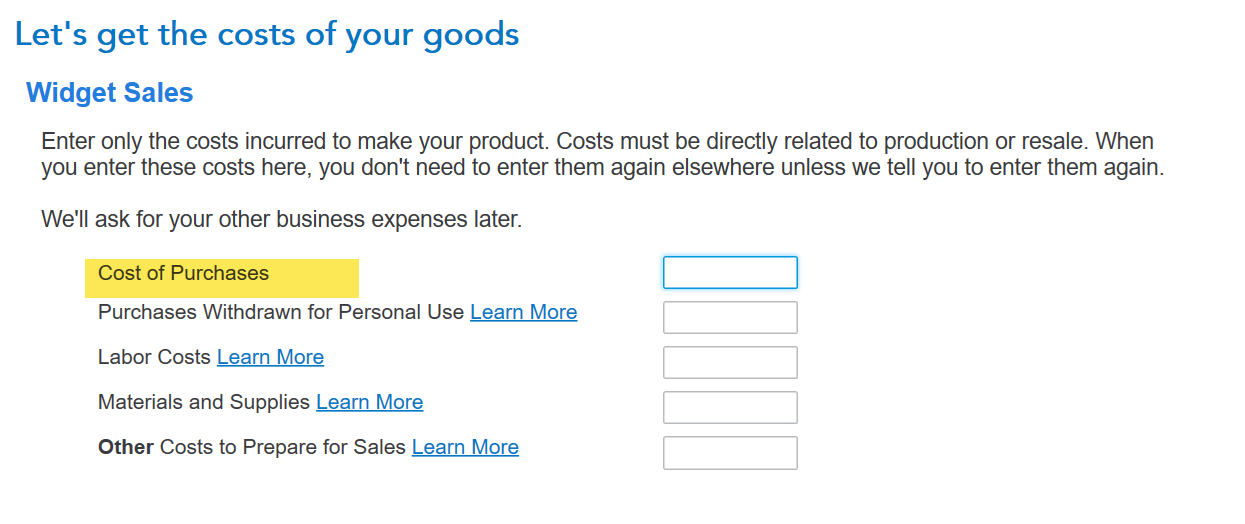Click the Costs to Prepare for Sales text
Viewport: 1245px width, 524px height.
[x=283, y=447]
